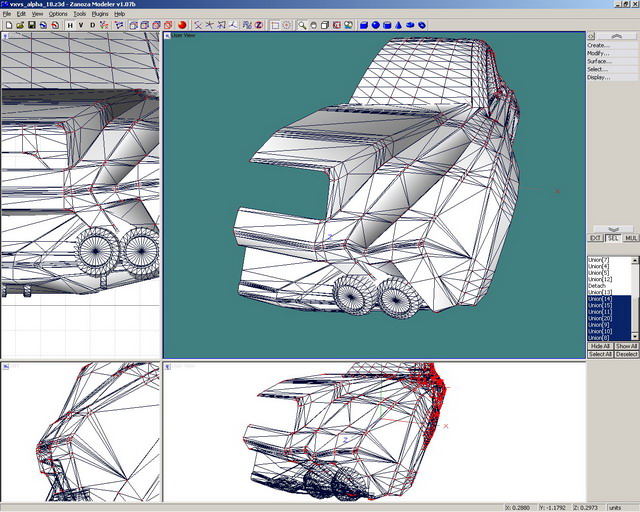
Task: Click the blue torus primitive icon
Action: (423, 25)
